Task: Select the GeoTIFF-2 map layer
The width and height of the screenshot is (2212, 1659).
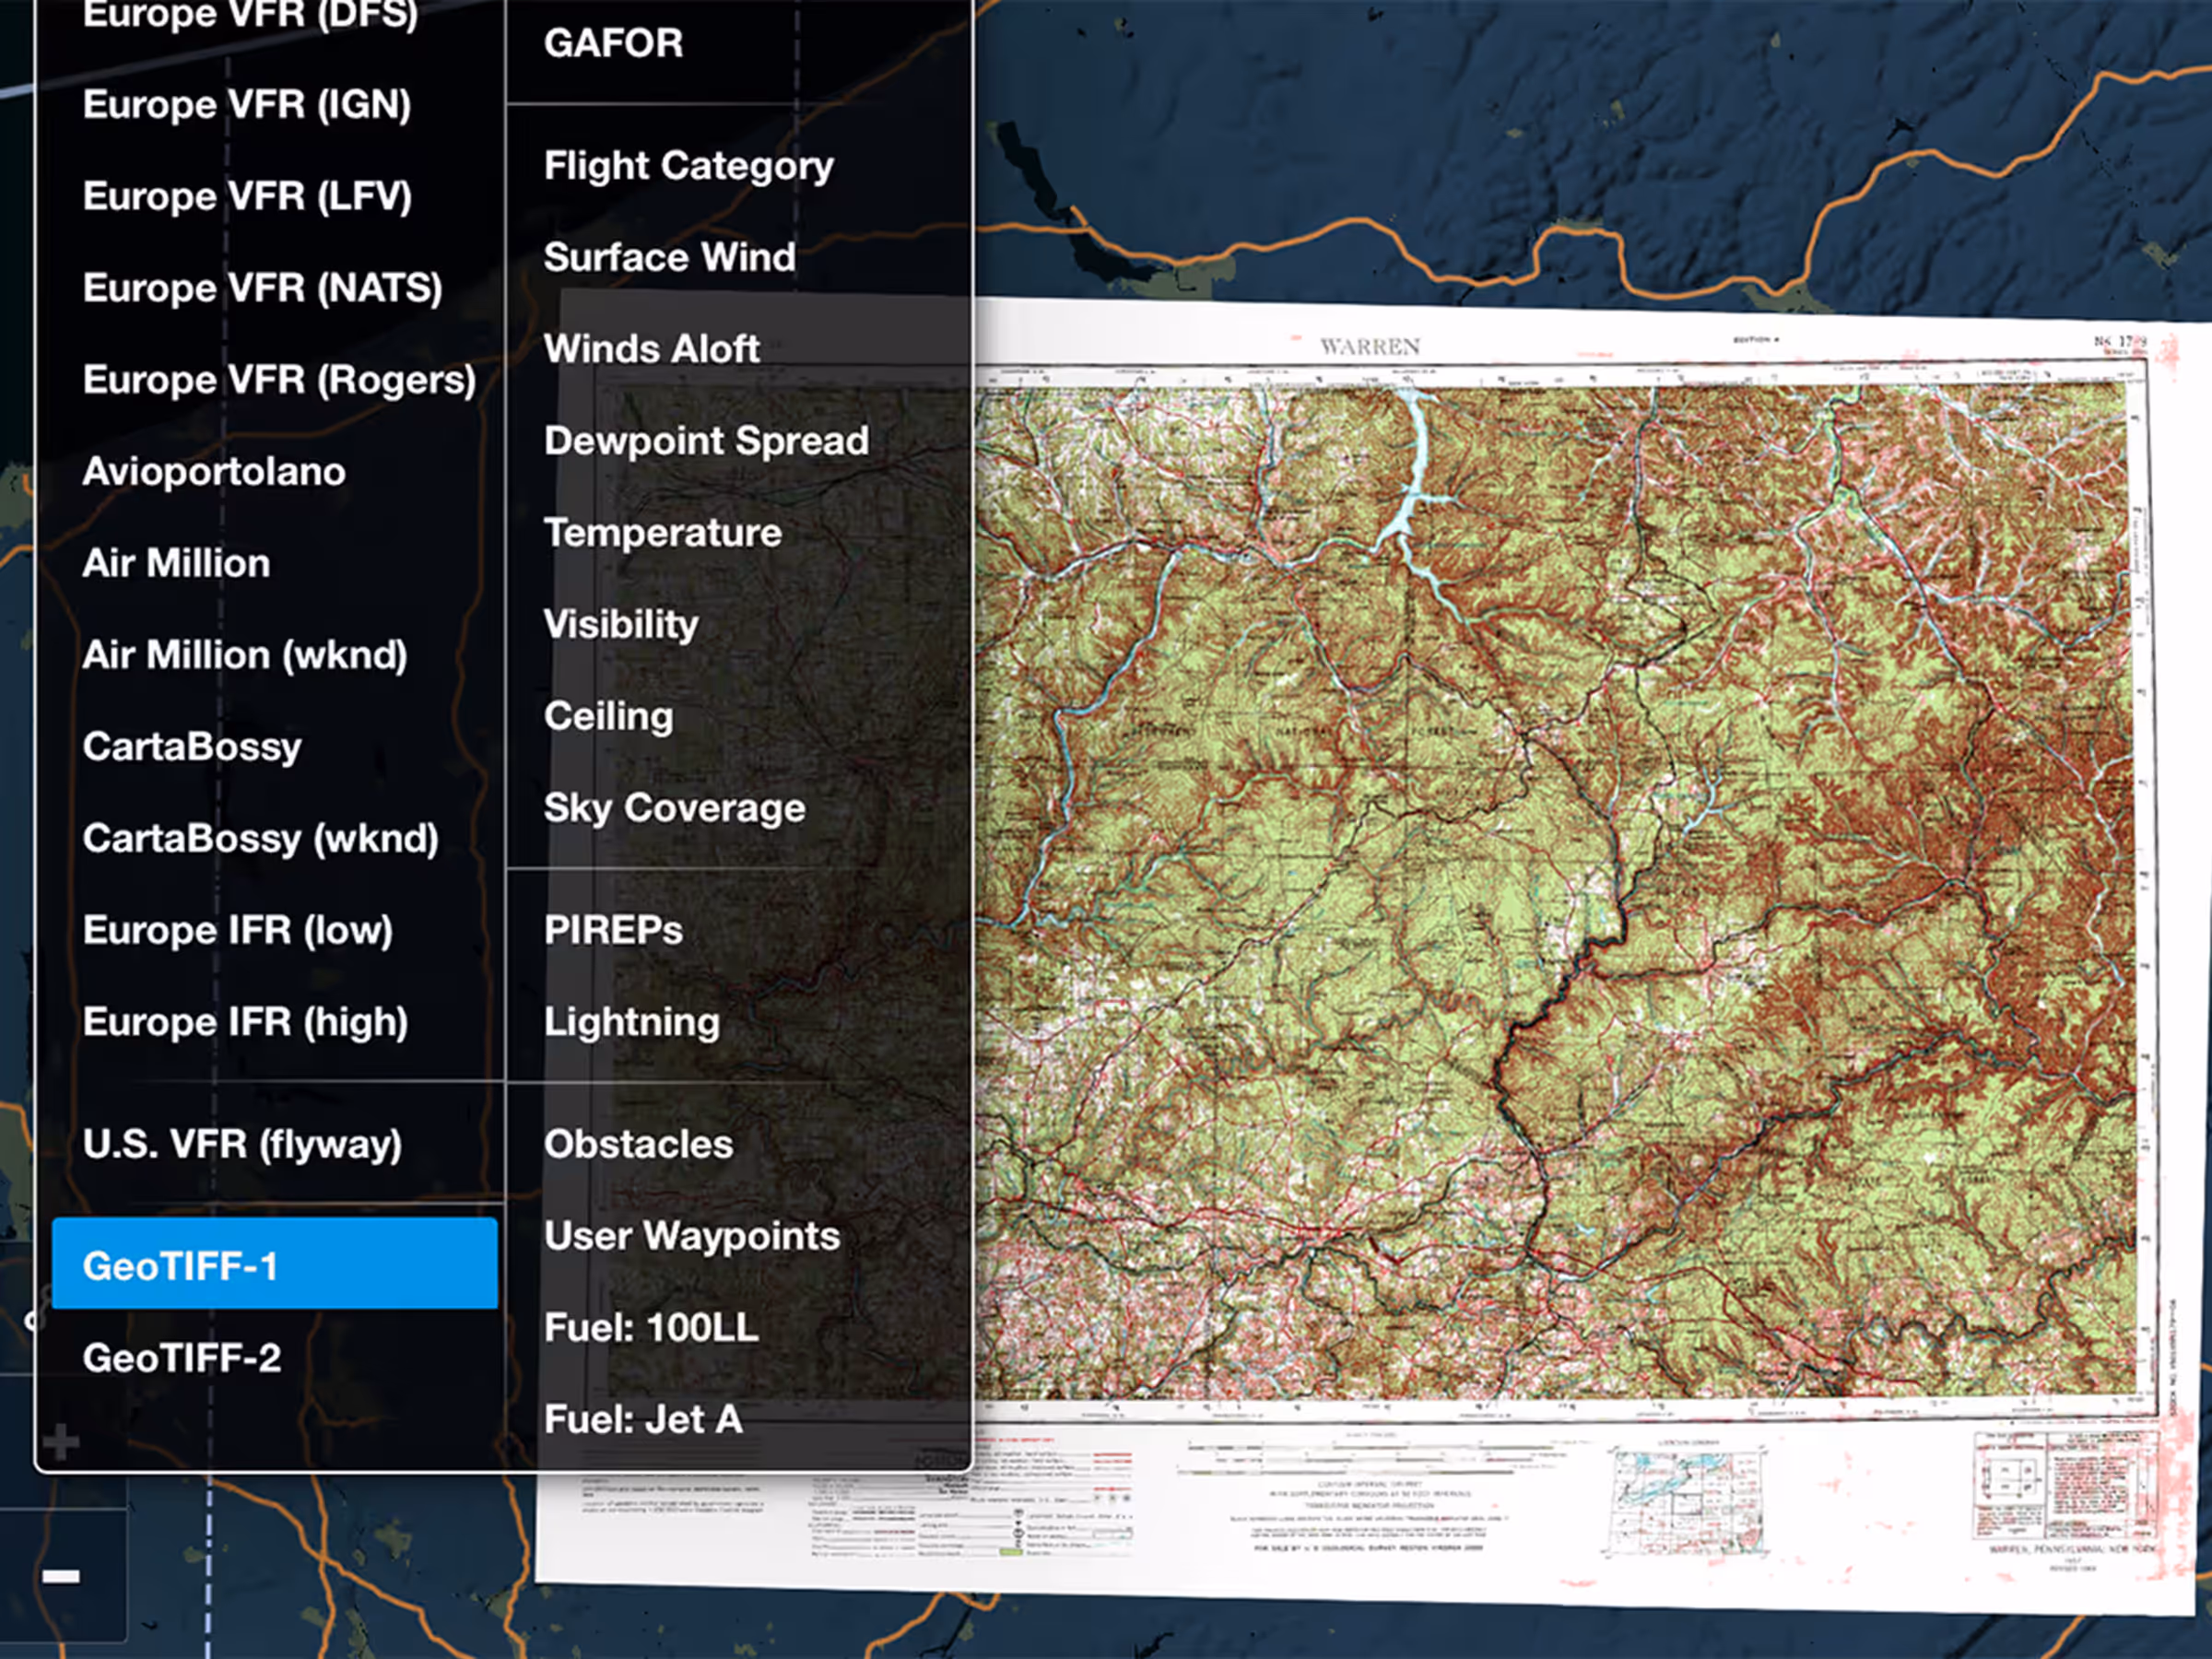Action: coord(182,1357)
